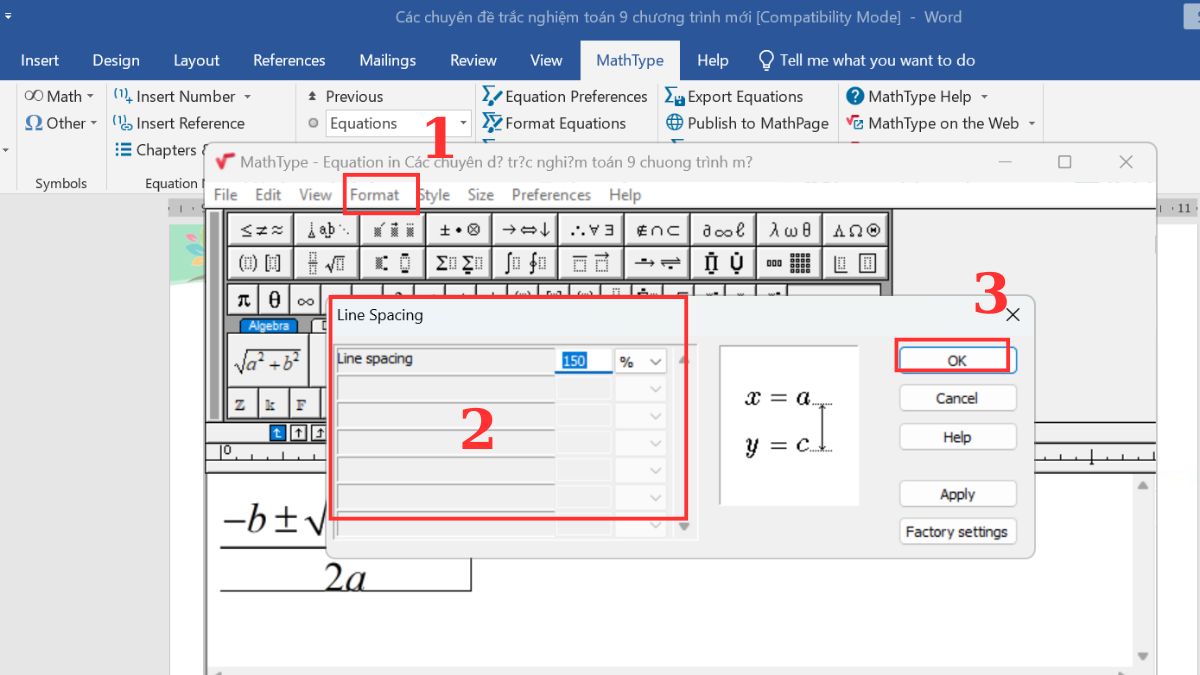Viewport: 1200px width, 675px height.
Task: Open the subscript and superscript templates palette
Action: [393, 263]
